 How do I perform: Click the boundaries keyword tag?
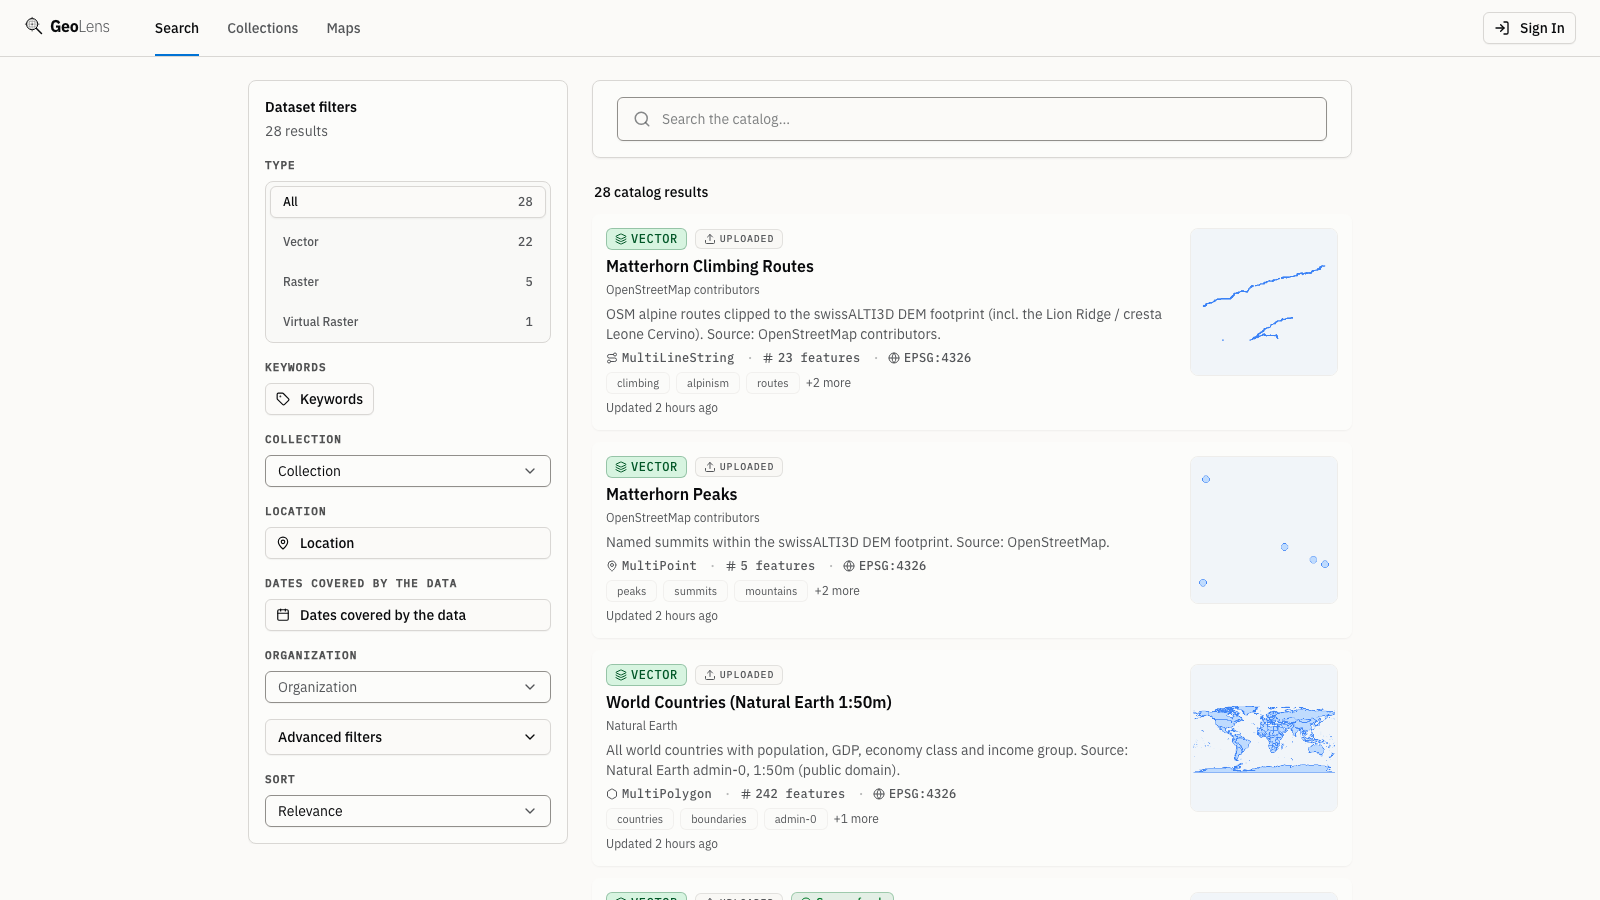(719, 819)
